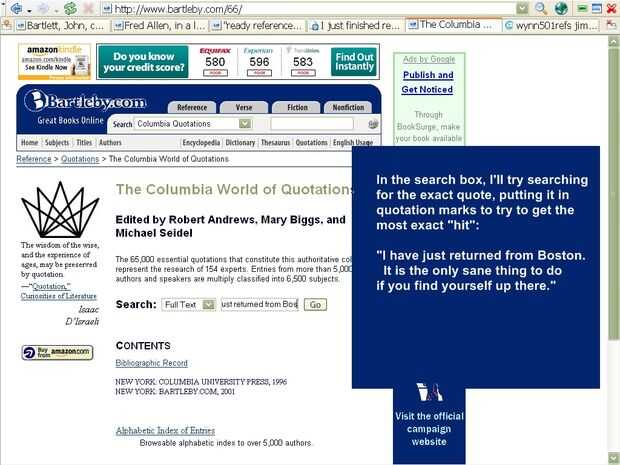Click the "Curiosities of Literature" link
Image resolution: width=620 pixels, height=465 pixels.
pyautogui.click(x=59, y=296)
